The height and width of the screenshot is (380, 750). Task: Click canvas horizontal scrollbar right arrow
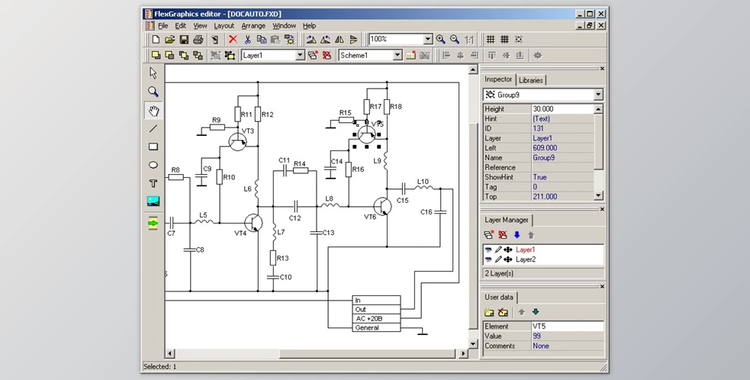tap(463, 354)
